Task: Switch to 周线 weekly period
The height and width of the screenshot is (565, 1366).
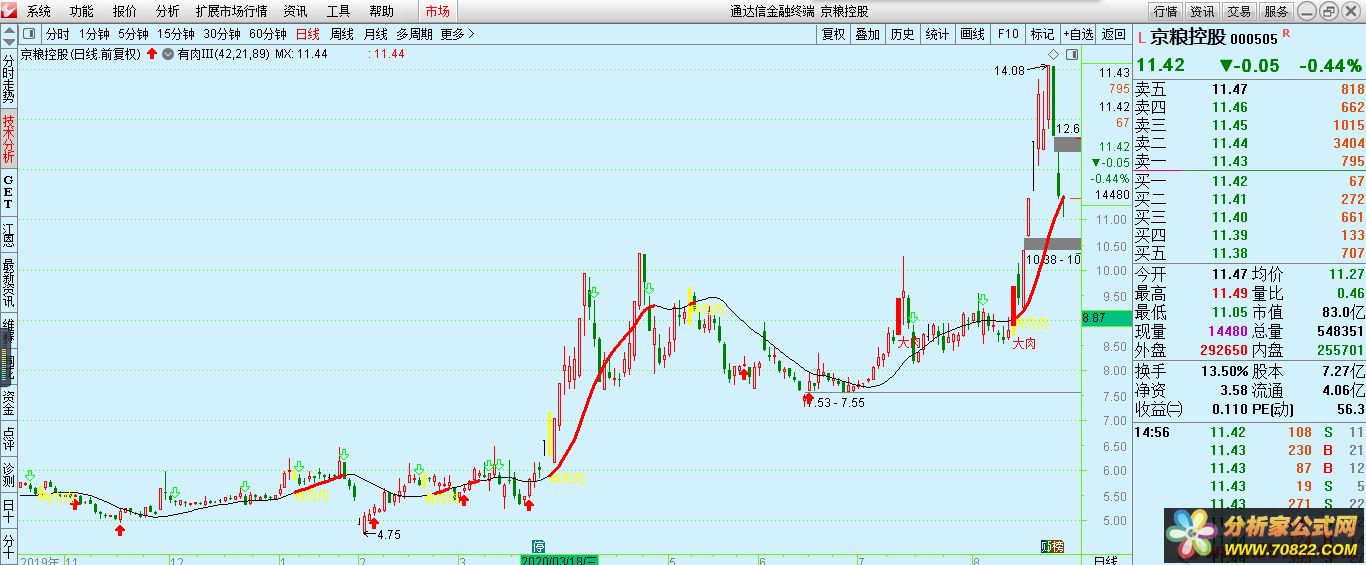Action: pos(342,34)
